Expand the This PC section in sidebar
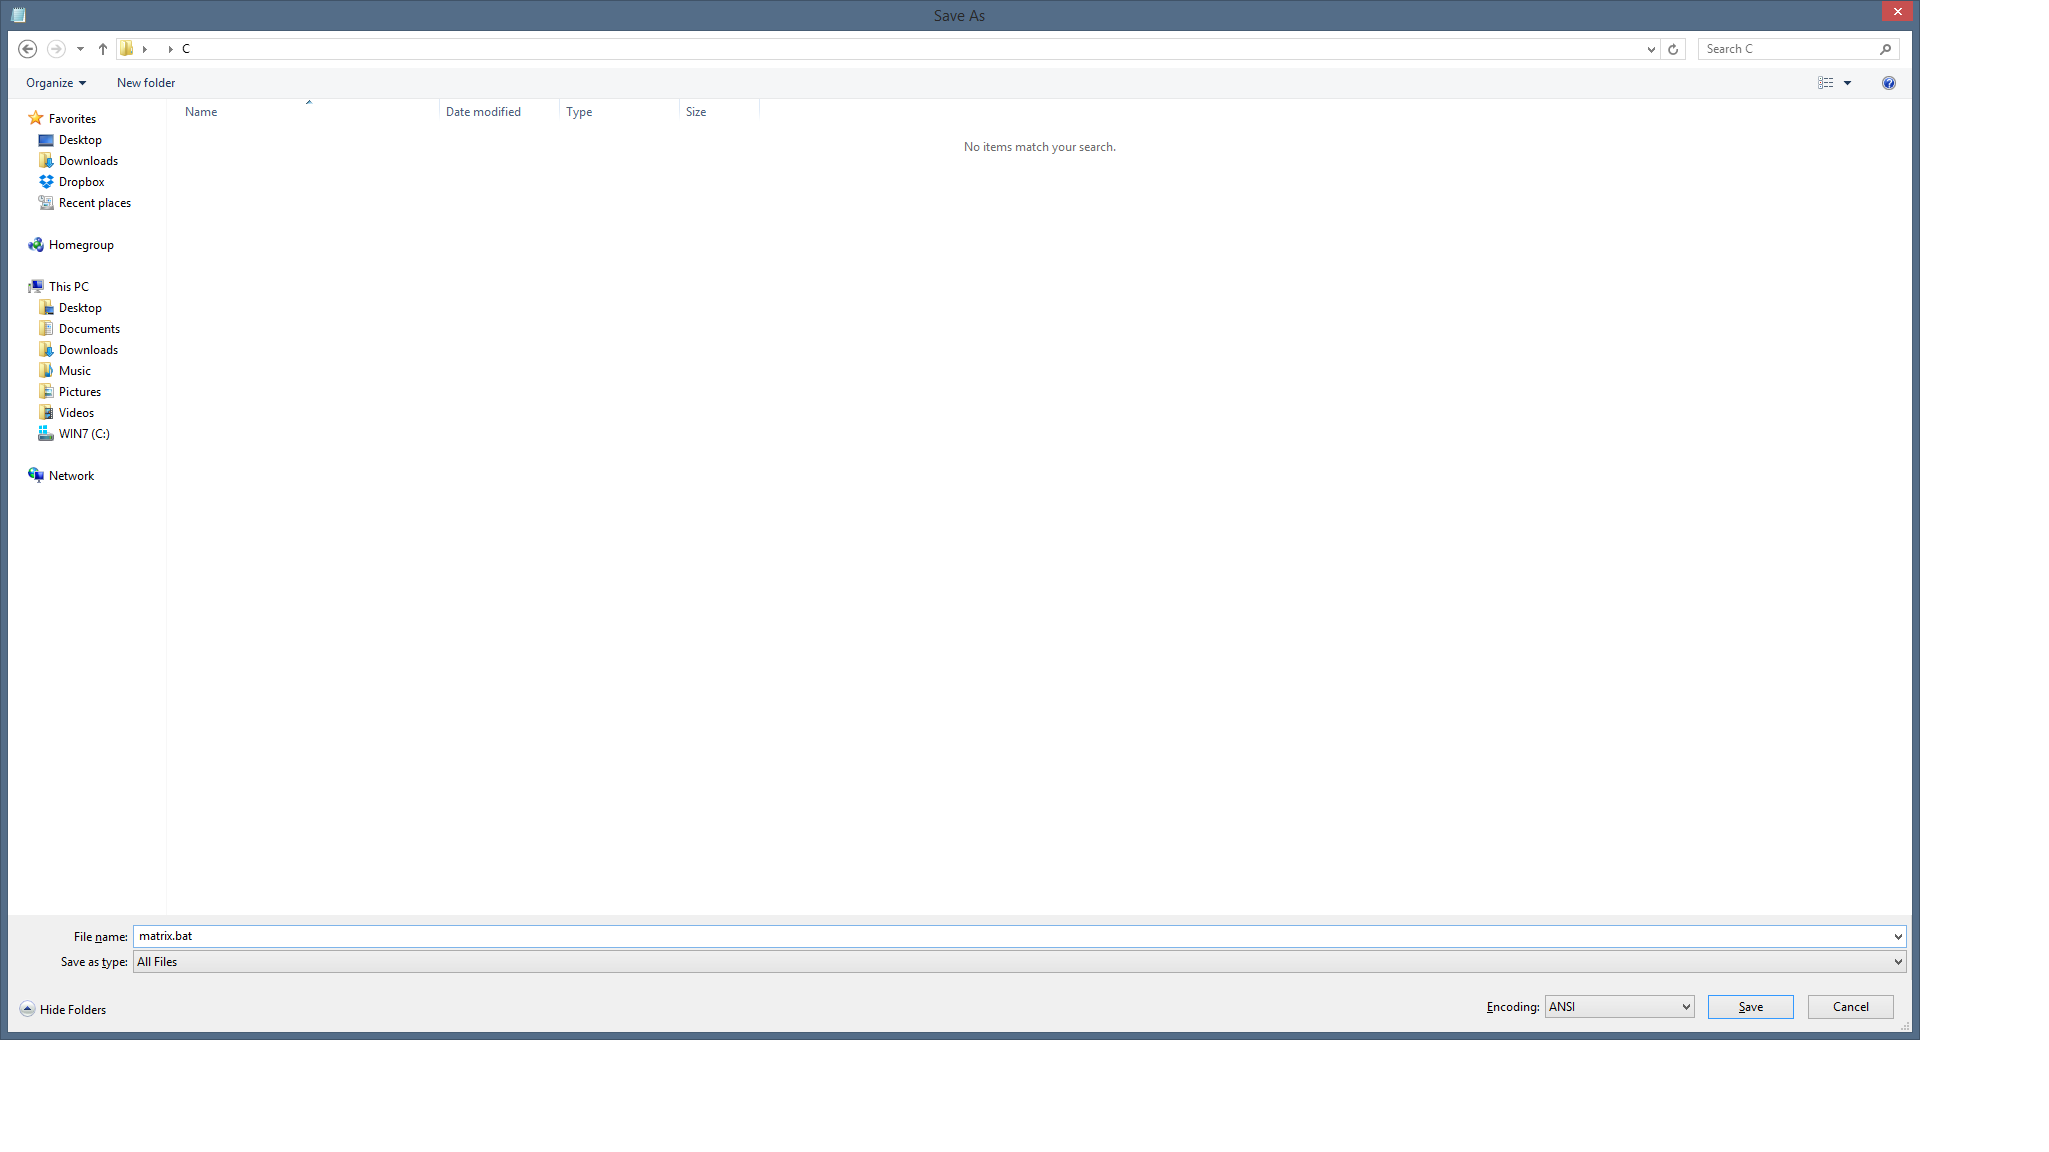The height and width of the screenshot is (1152, 2049). click(x=17, y=286)
